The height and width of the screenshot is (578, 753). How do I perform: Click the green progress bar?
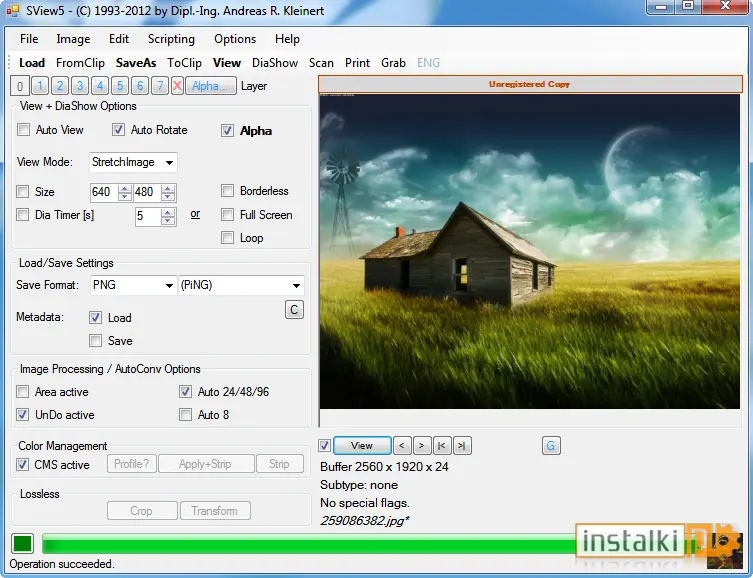309,544
